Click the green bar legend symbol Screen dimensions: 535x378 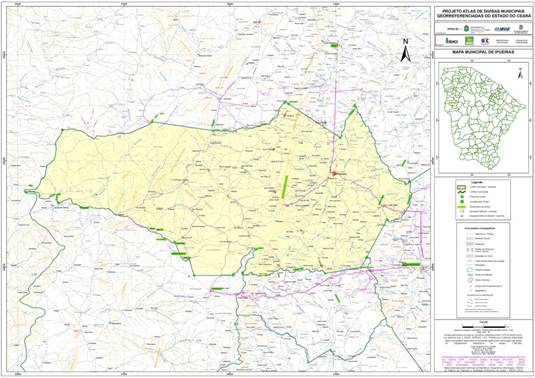coord(461,207)
